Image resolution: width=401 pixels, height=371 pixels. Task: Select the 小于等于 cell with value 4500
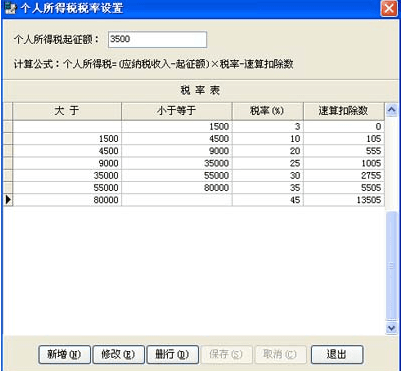pos(177,139)
